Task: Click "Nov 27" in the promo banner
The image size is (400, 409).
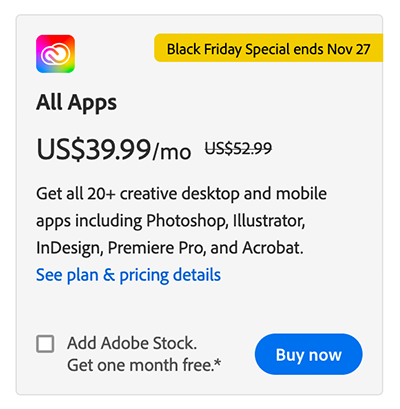Action: click(x=349, y=49)
